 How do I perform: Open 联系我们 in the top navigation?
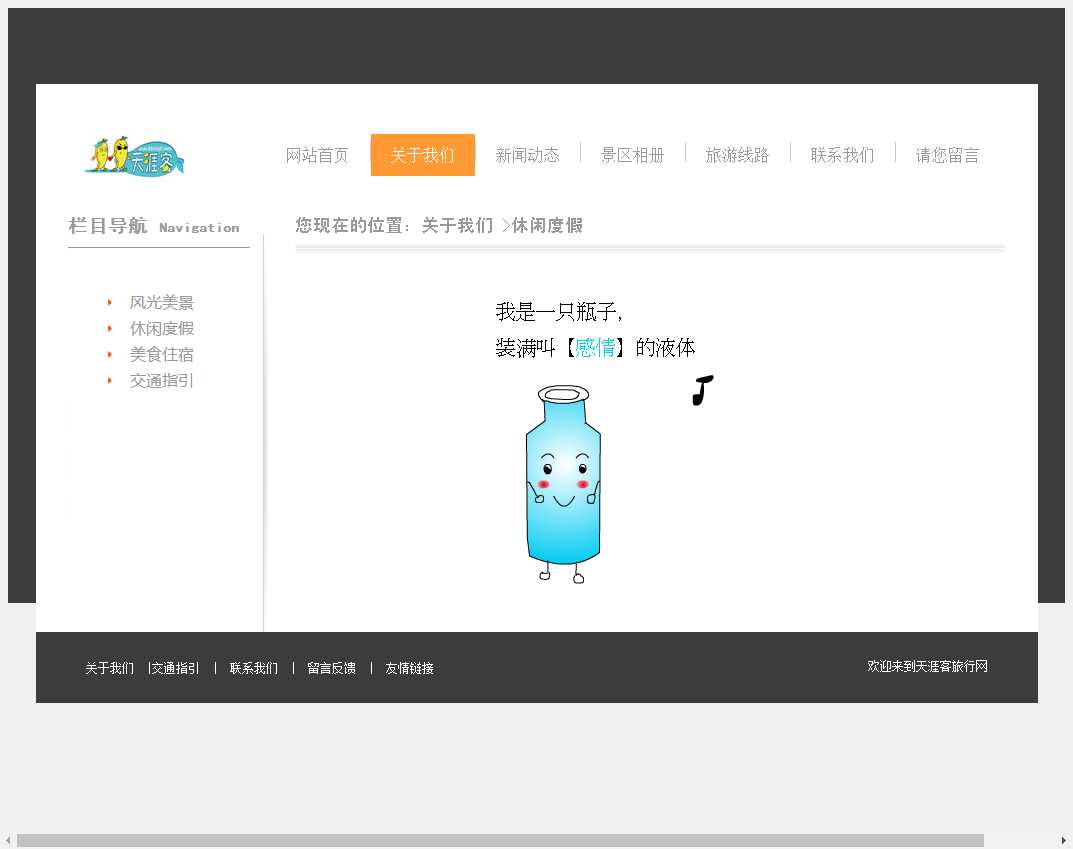tap(842, 155)
